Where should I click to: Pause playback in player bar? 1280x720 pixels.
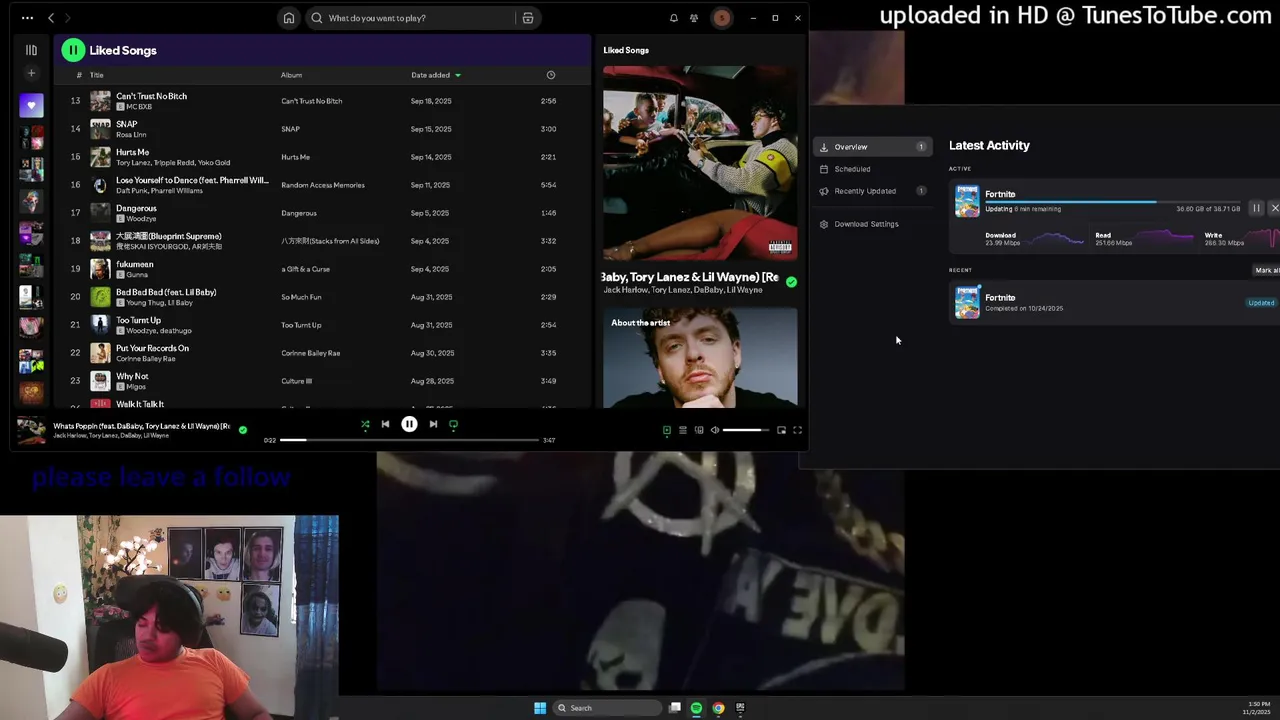409,424
